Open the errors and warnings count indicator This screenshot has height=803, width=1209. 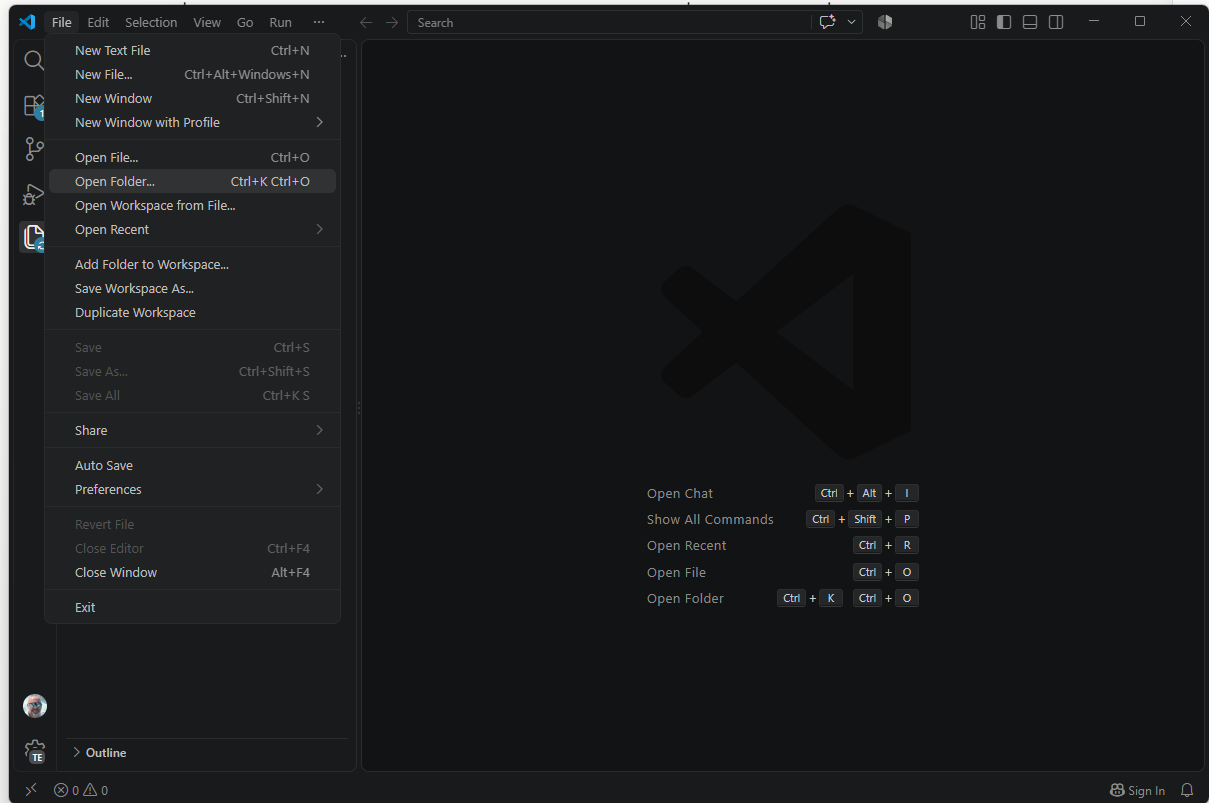[x=81, y=790]
